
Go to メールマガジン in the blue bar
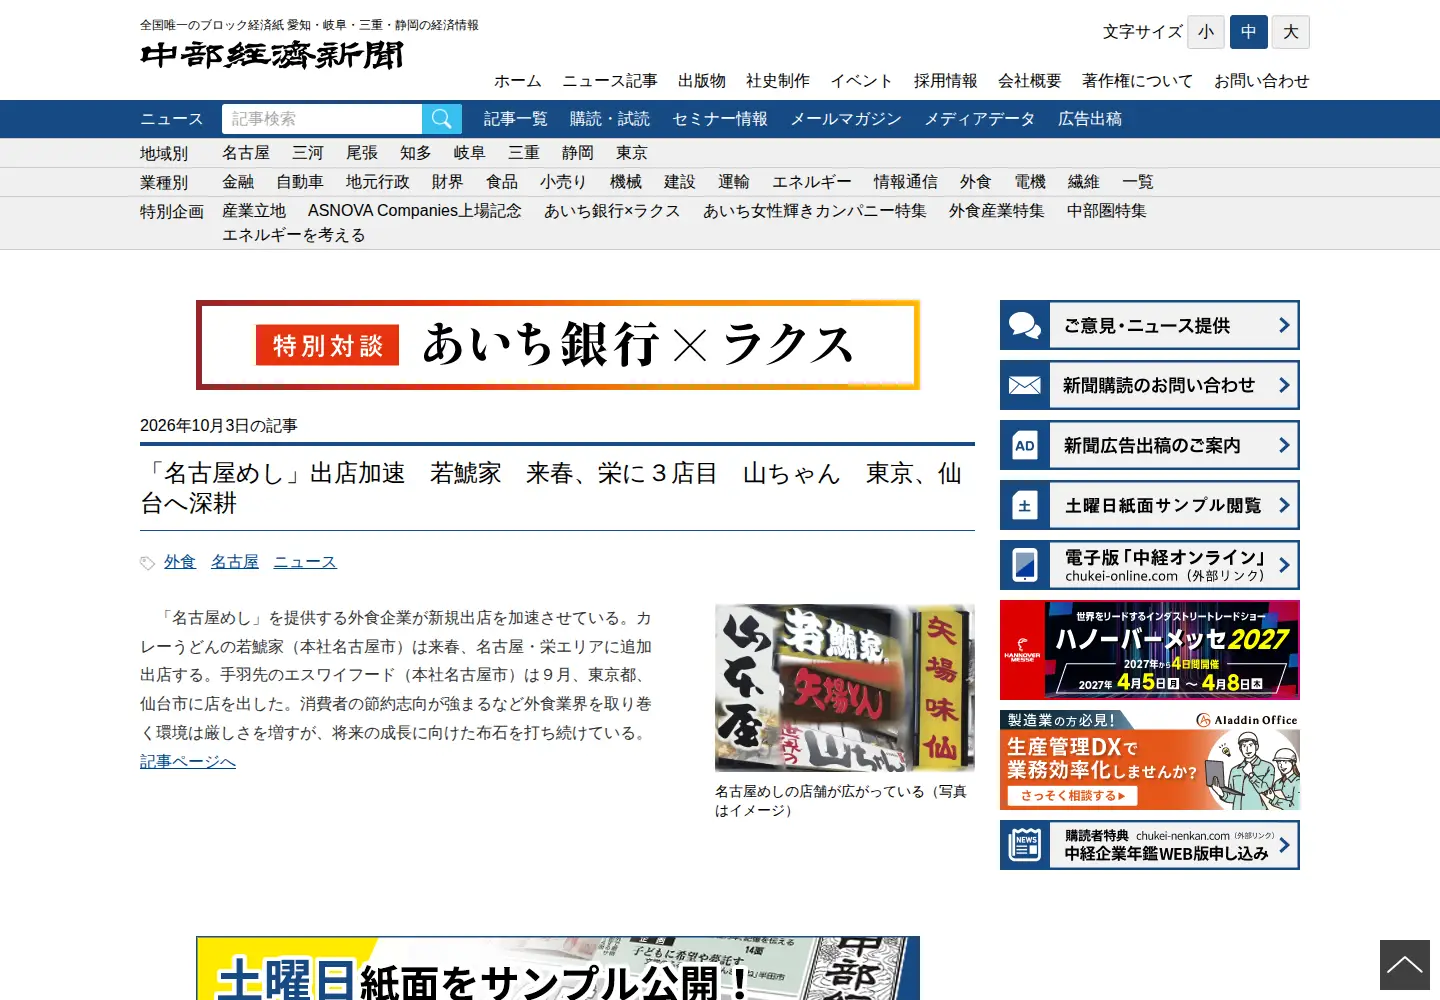(x=846, y=119)
